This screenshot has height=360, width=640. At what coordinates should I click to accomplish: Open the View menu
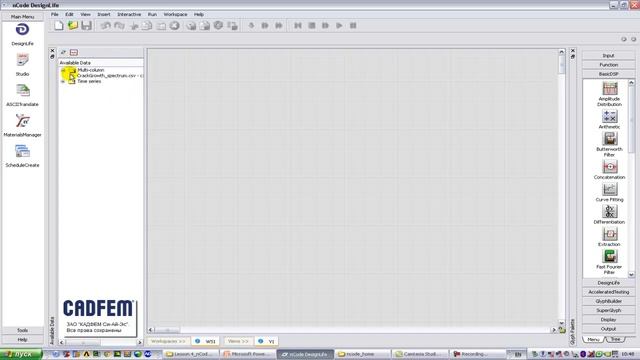pyautogui.click(x=85, y=14)
